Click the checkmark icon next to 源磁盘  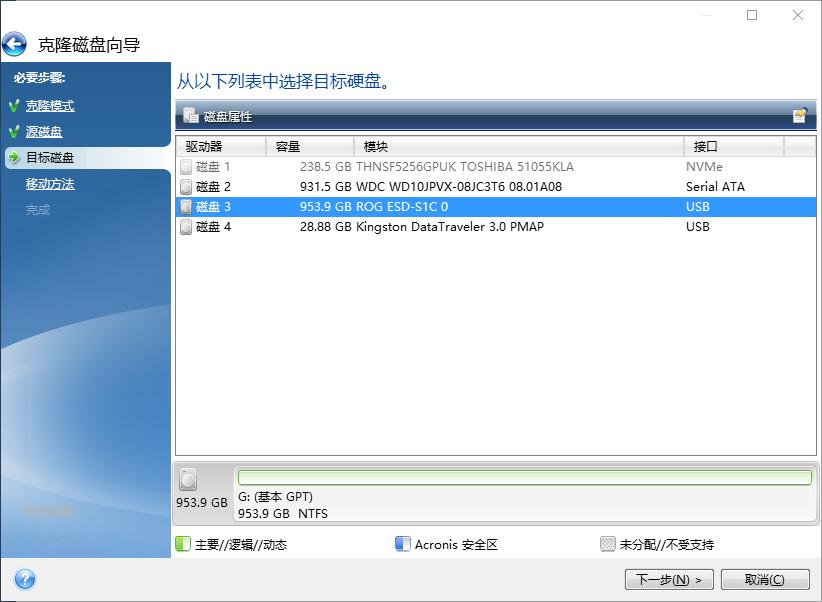pos(11,130)
